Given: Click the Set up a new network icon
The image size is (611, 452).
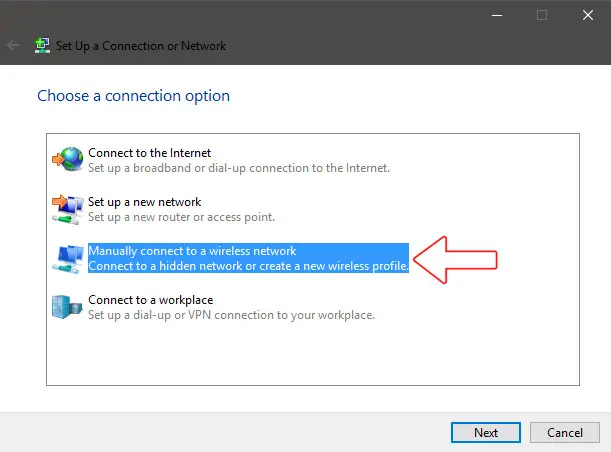Looking at the screenshot, I should (x=68, y=209).
